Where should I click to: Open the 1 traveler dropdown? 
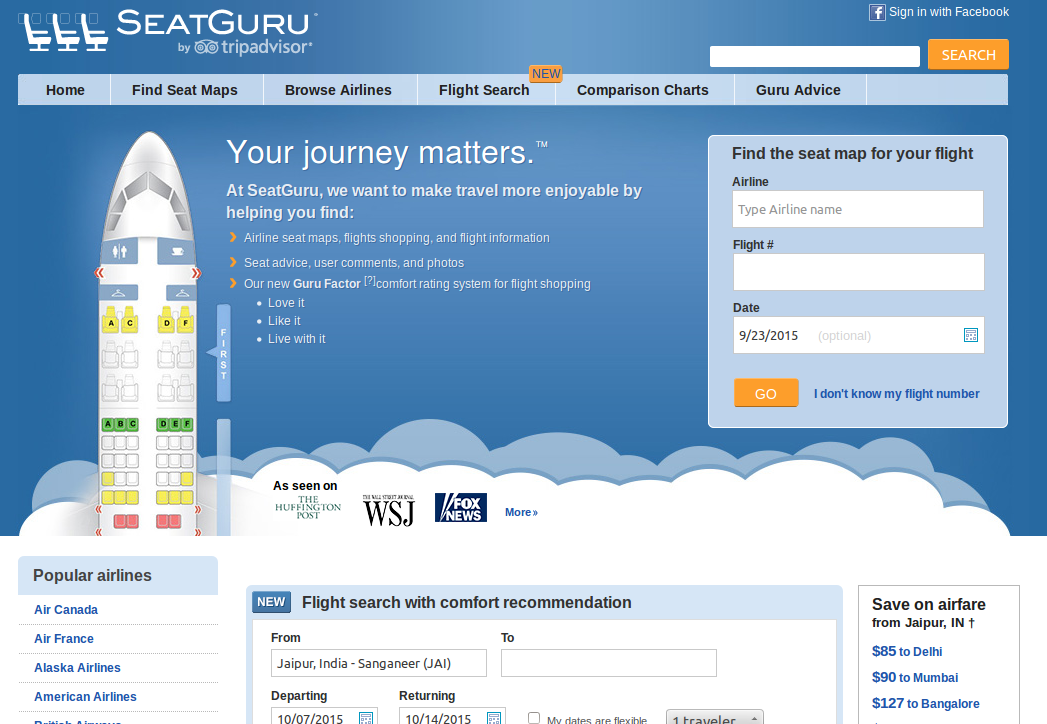(714, 717)
